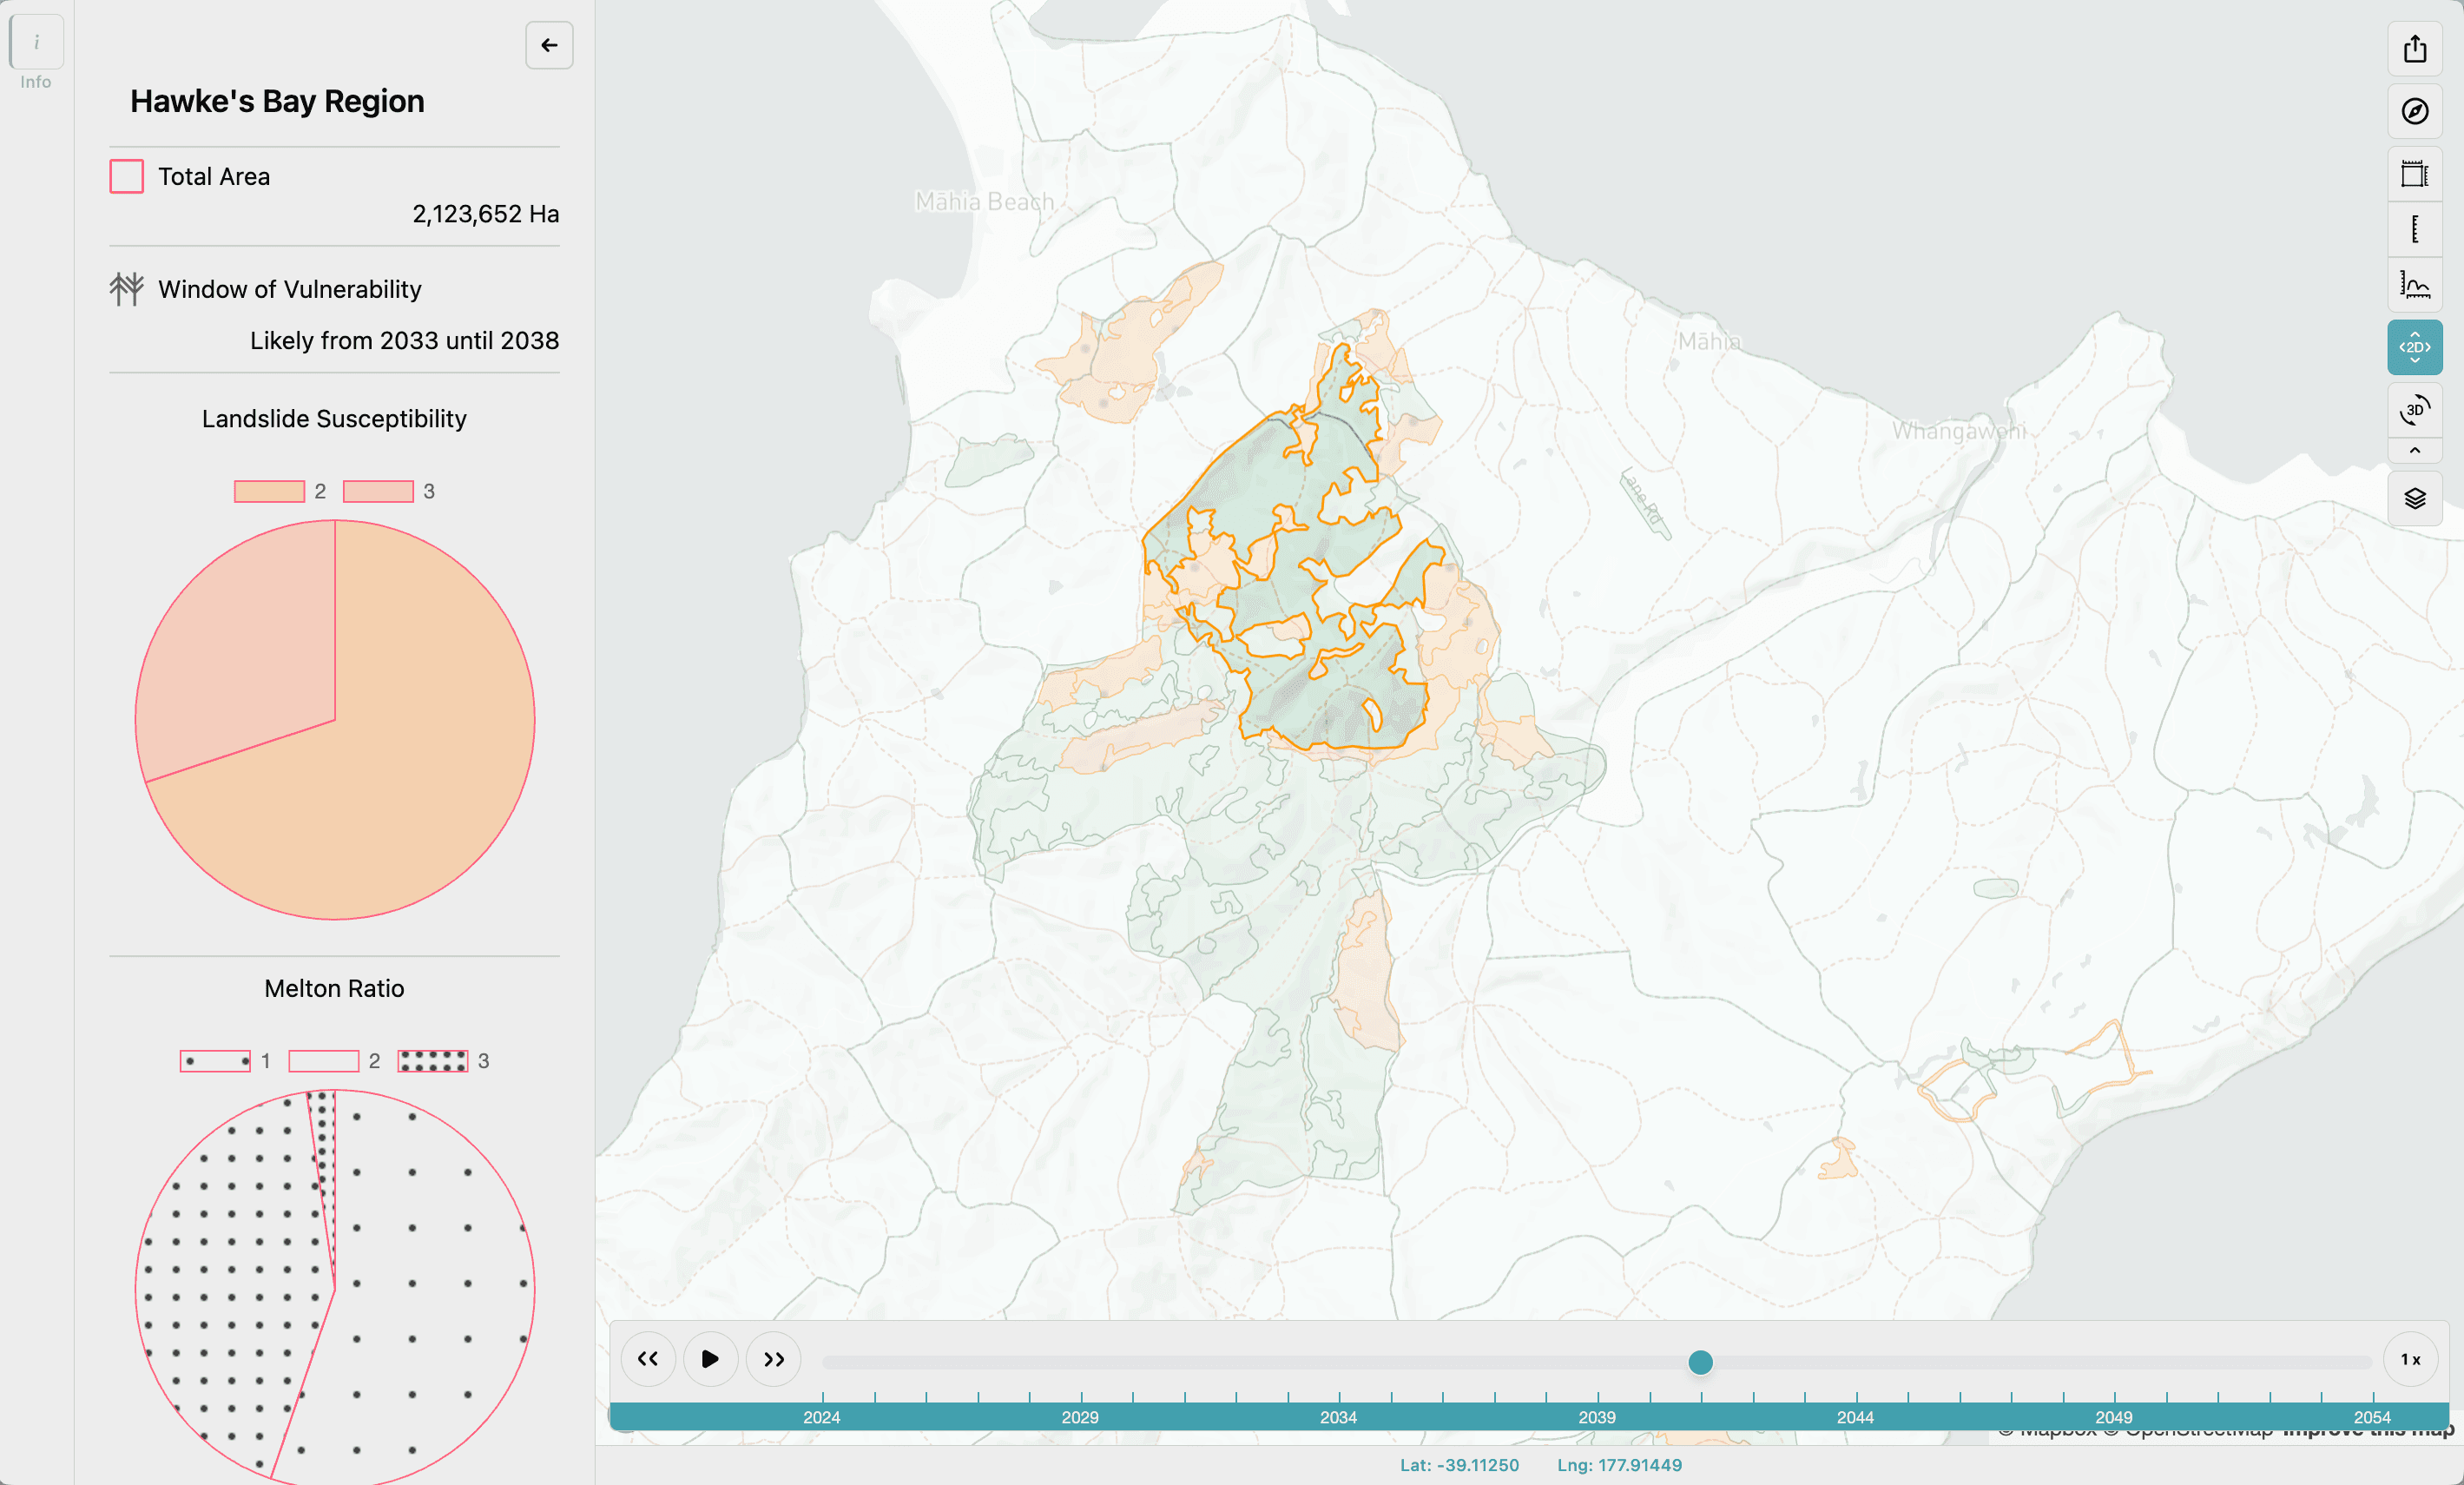Play the timeline animation
Image resolution: width=2464 pixels, height=1485 pixels.
[x=710, y=1359]
